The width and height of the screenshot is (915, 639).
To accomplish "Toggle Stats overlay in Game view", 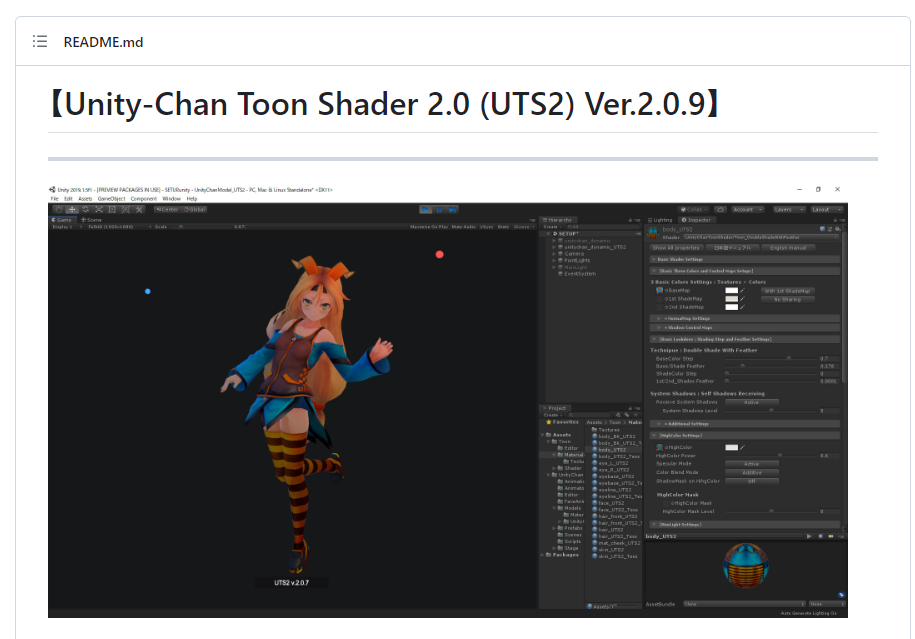I will click(504, 227).
